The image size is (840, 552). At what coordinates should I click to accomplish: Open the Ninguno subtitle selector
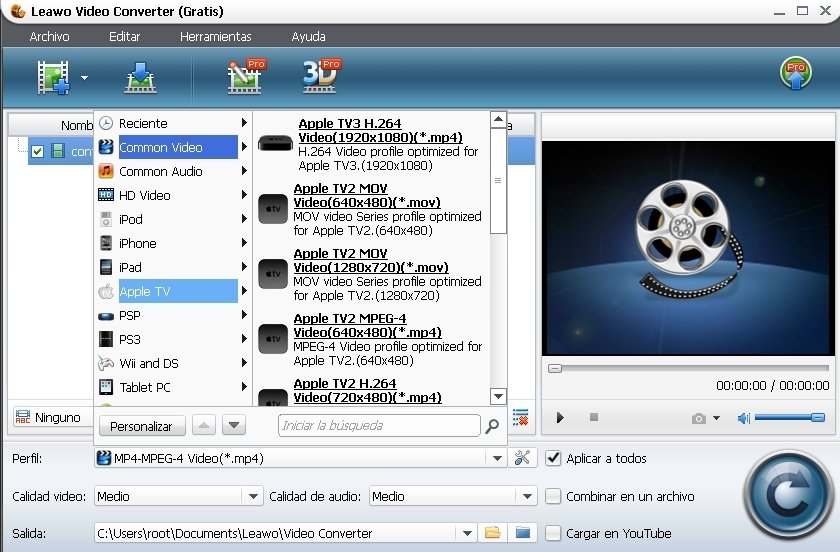pyautogui.click(x=52, y=417)
